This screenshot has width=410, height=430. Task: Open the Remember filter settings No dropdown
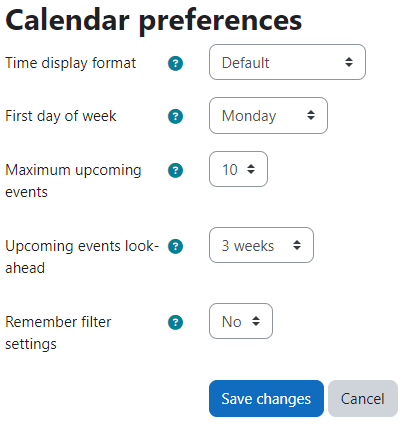[241, 321]
